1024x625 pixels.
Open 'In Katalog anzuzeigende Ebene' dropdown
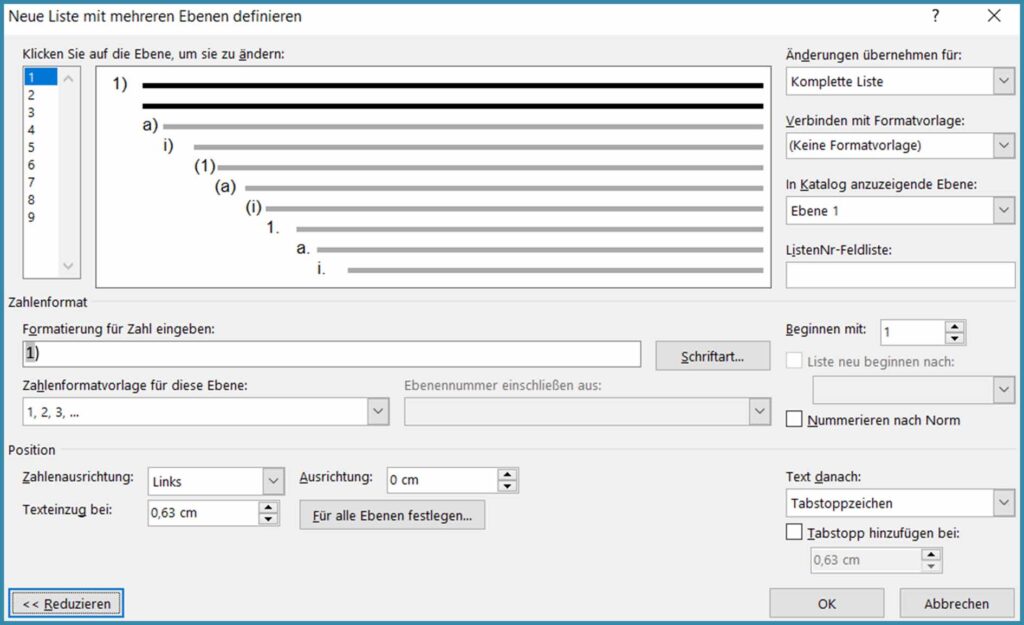(x=1004, y=211)
